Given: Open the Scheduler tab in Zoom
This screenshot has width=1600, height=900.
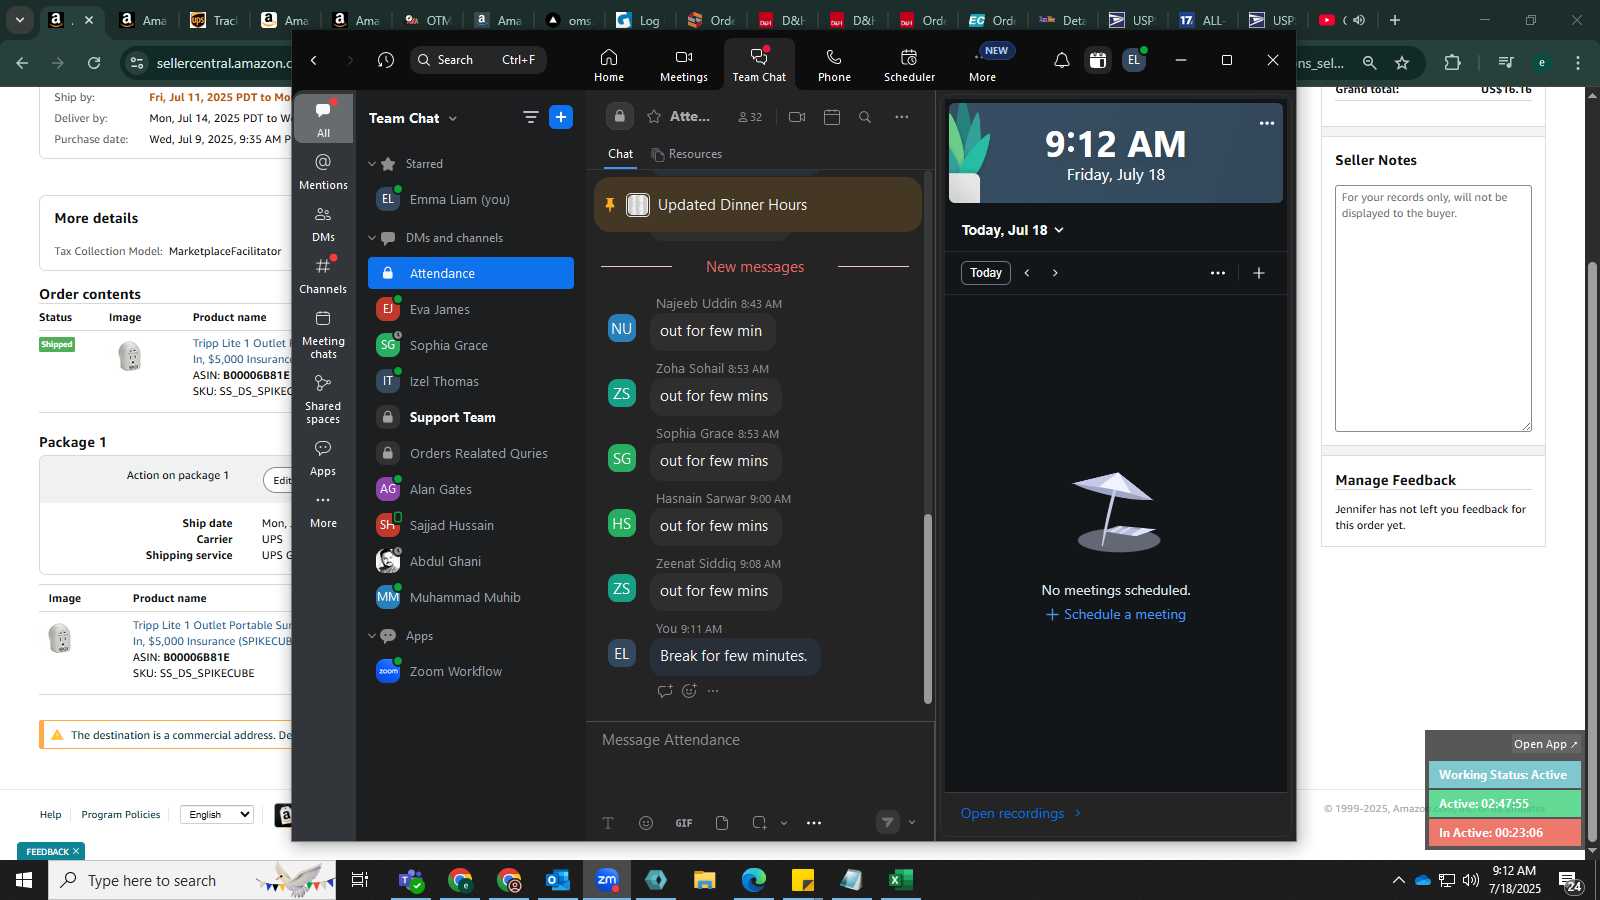Looking at the screenshot, I should coord(909,65).
